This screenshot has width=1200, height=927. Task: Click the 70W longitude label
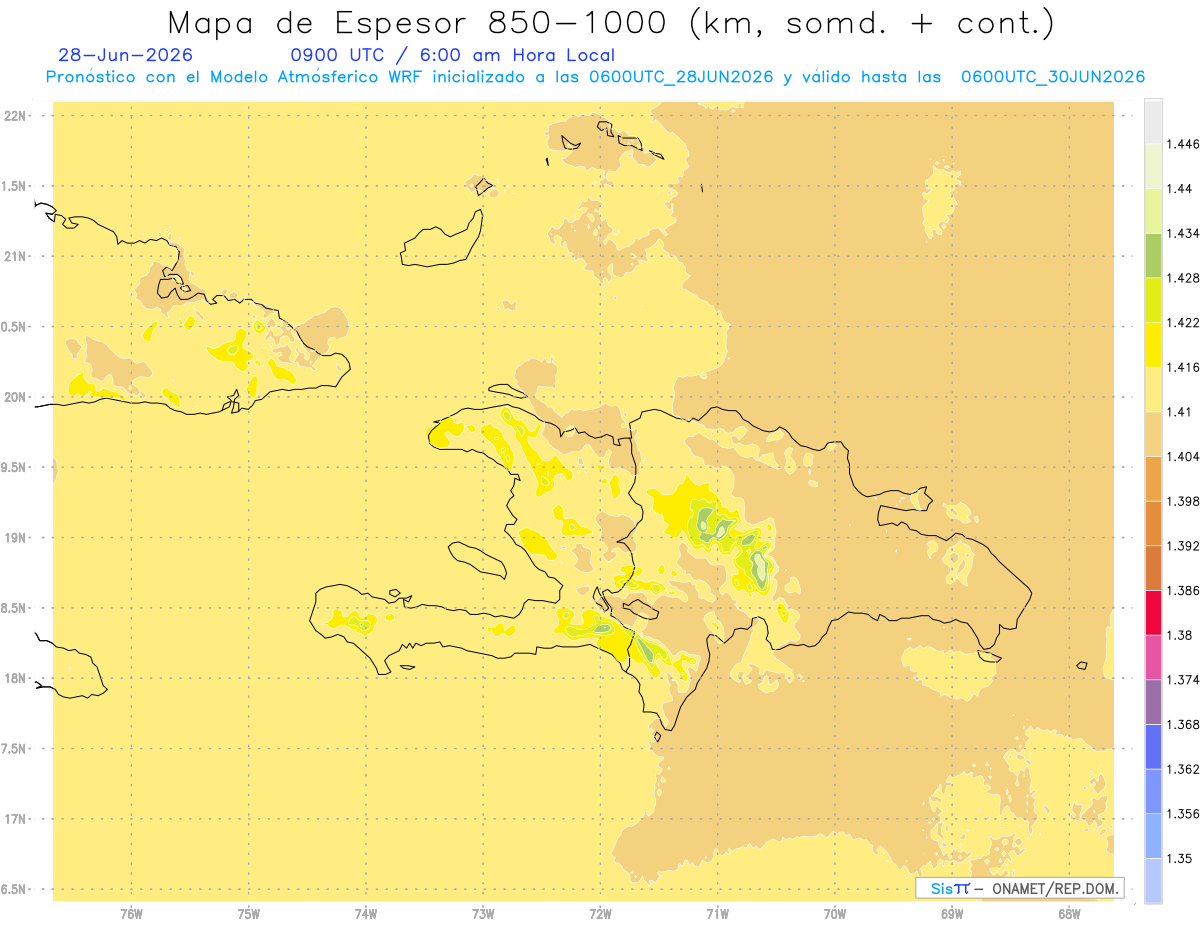pyautogui.click(x=835, y=913)
